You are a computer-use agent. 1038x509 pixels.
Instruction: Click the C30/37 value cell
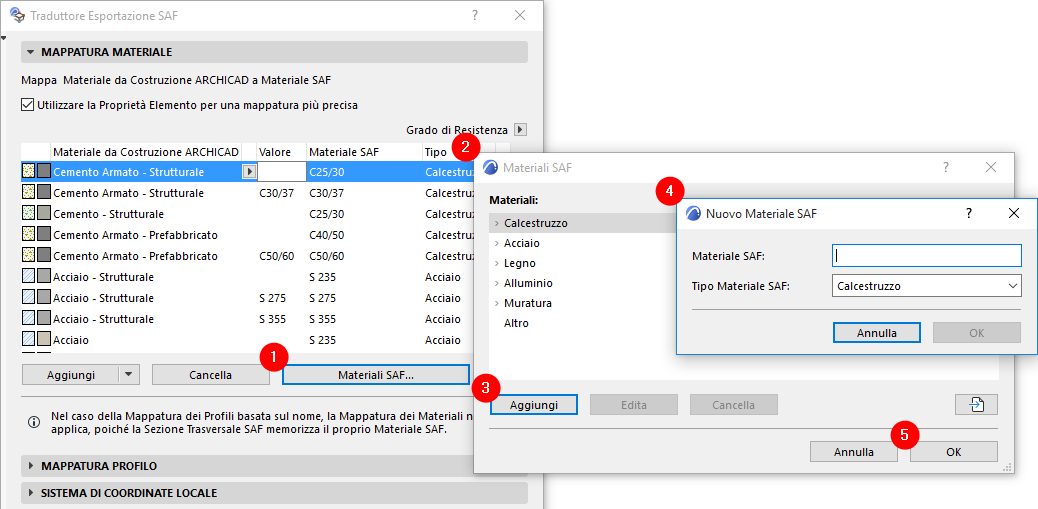coord(276,193)
